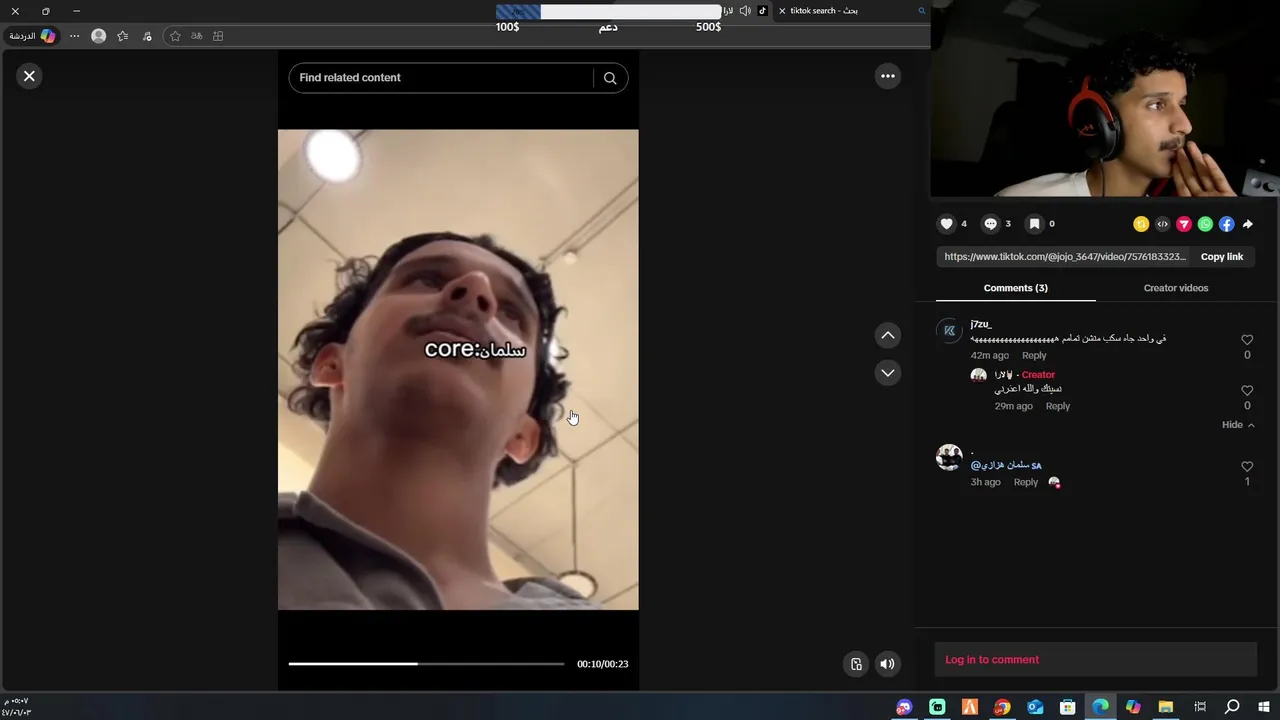Reply to the 3h ago comment
The width and height of the screenshot is (1280, 720).
(x=1026, y=482)
